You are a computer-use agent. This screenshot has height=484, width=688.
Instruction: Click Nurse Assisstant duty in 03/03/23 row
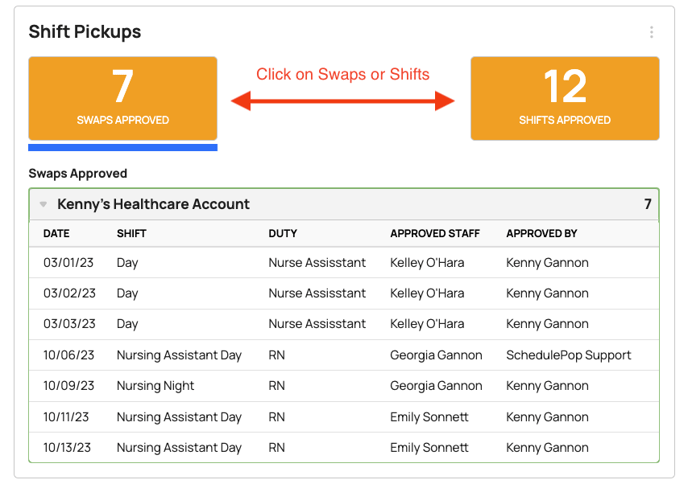(317, 324)
